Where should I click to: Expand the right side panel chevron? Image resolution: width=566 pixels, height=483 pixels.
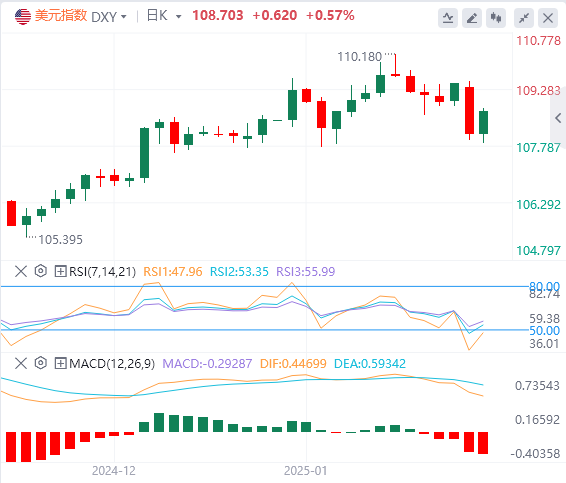tap(558, 118)
